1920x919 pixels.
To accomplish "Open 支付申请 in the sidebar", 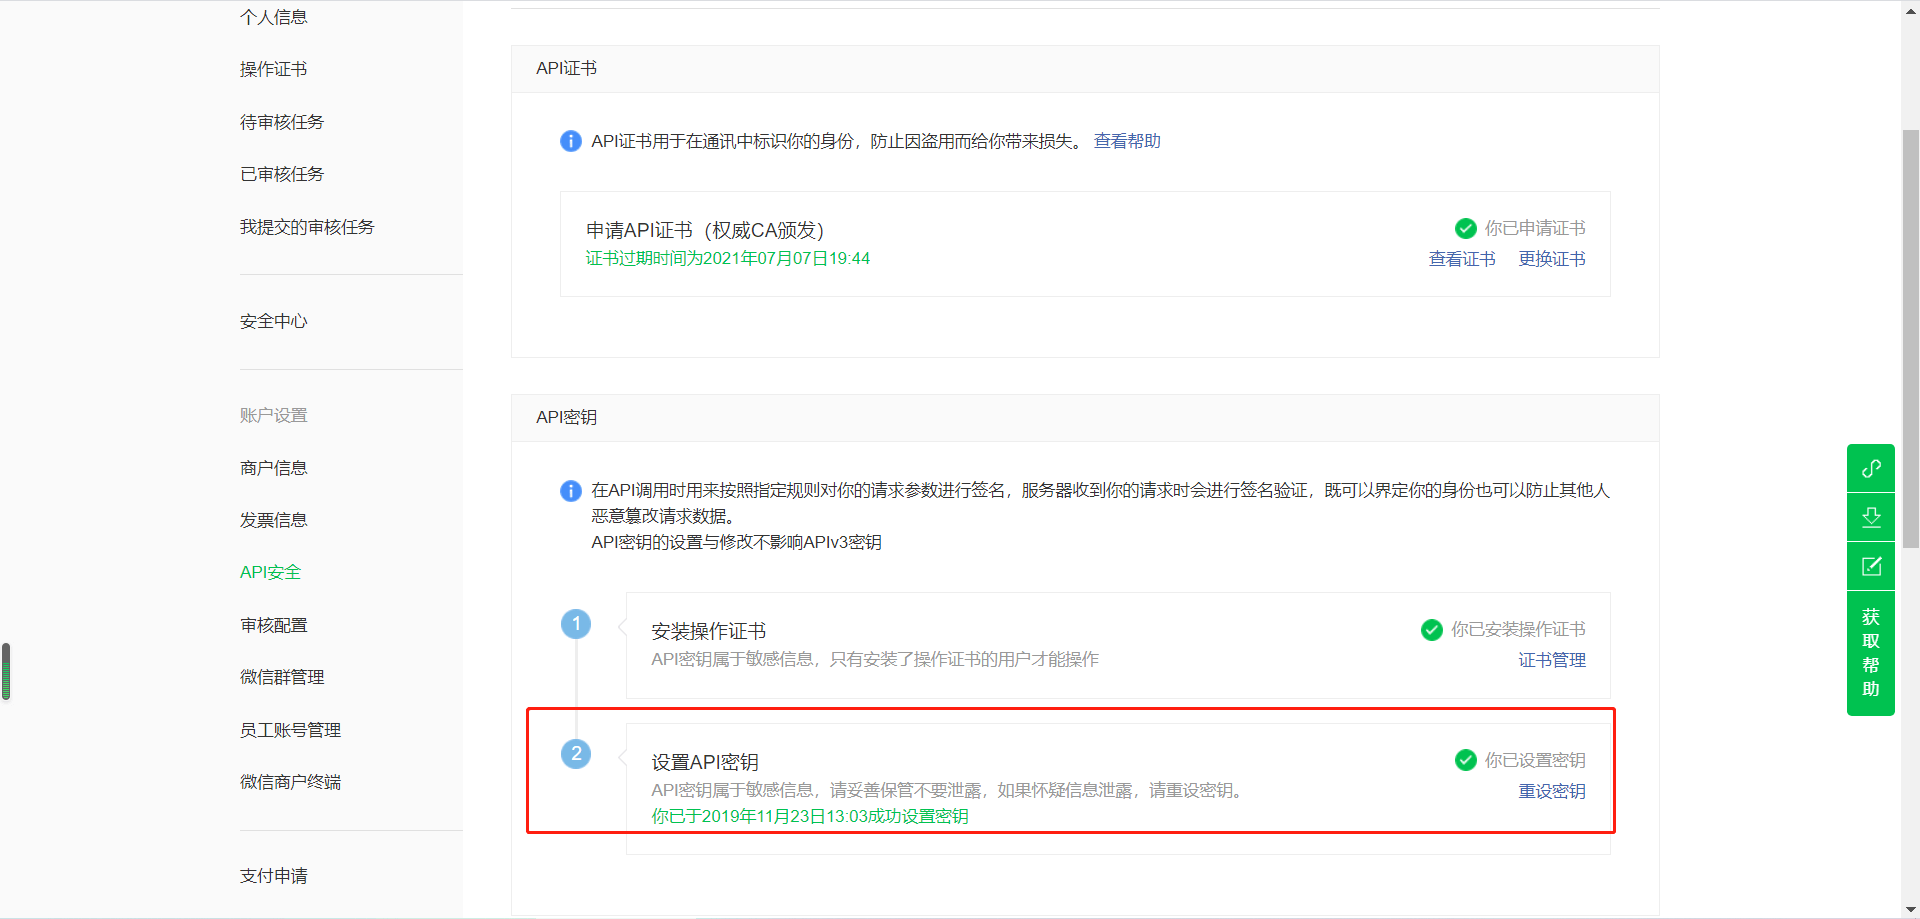I will [x=274, y=876].
